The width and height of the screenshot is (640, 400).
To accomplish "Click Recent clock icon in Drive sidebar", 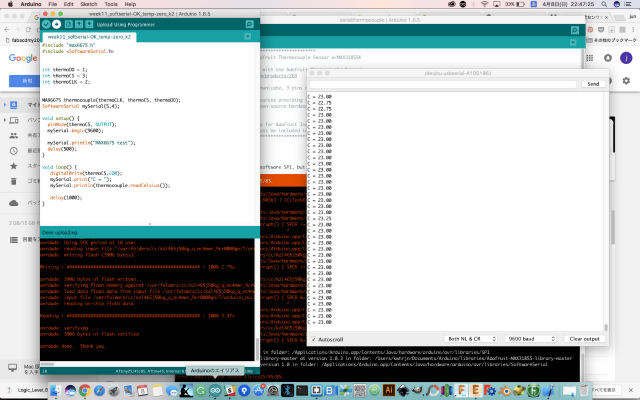I will 14,151.
